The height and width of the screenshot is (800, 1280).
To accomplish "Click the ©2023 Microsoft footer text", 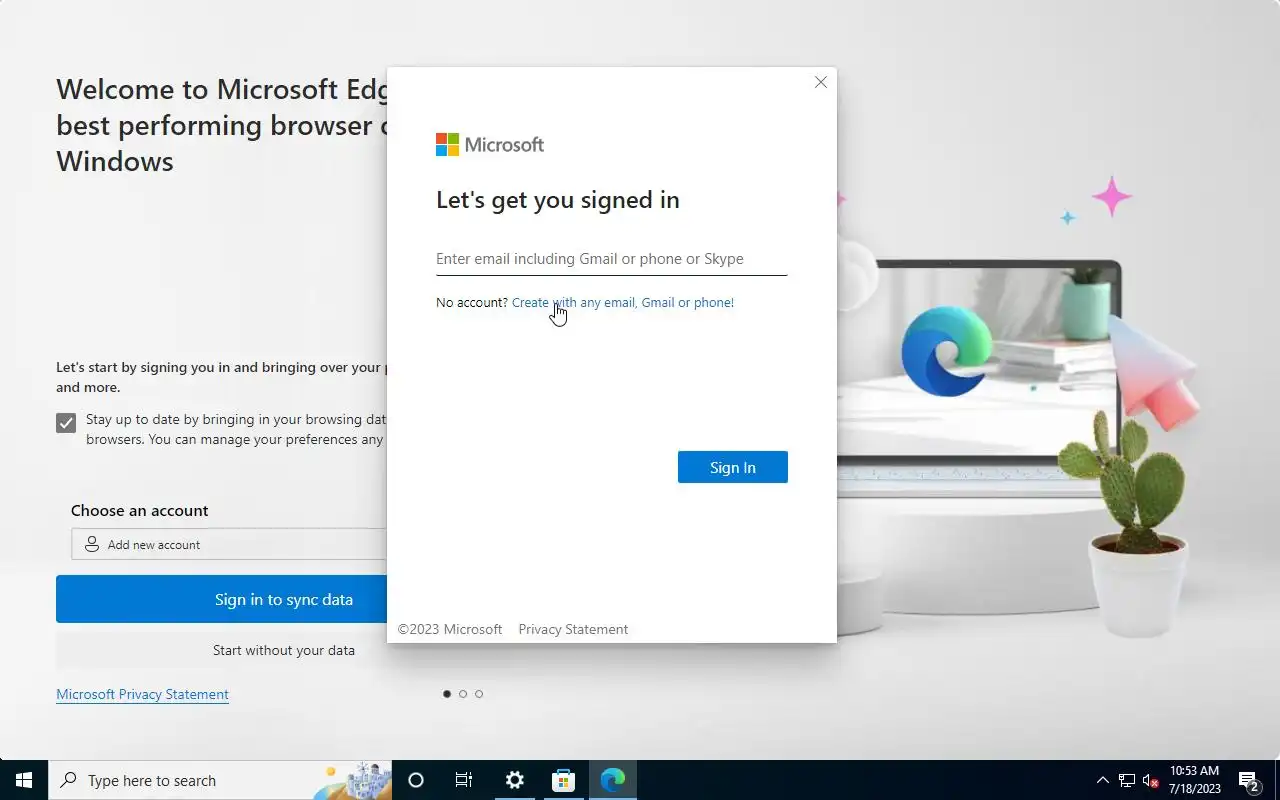I will click(x=450, y=629).
